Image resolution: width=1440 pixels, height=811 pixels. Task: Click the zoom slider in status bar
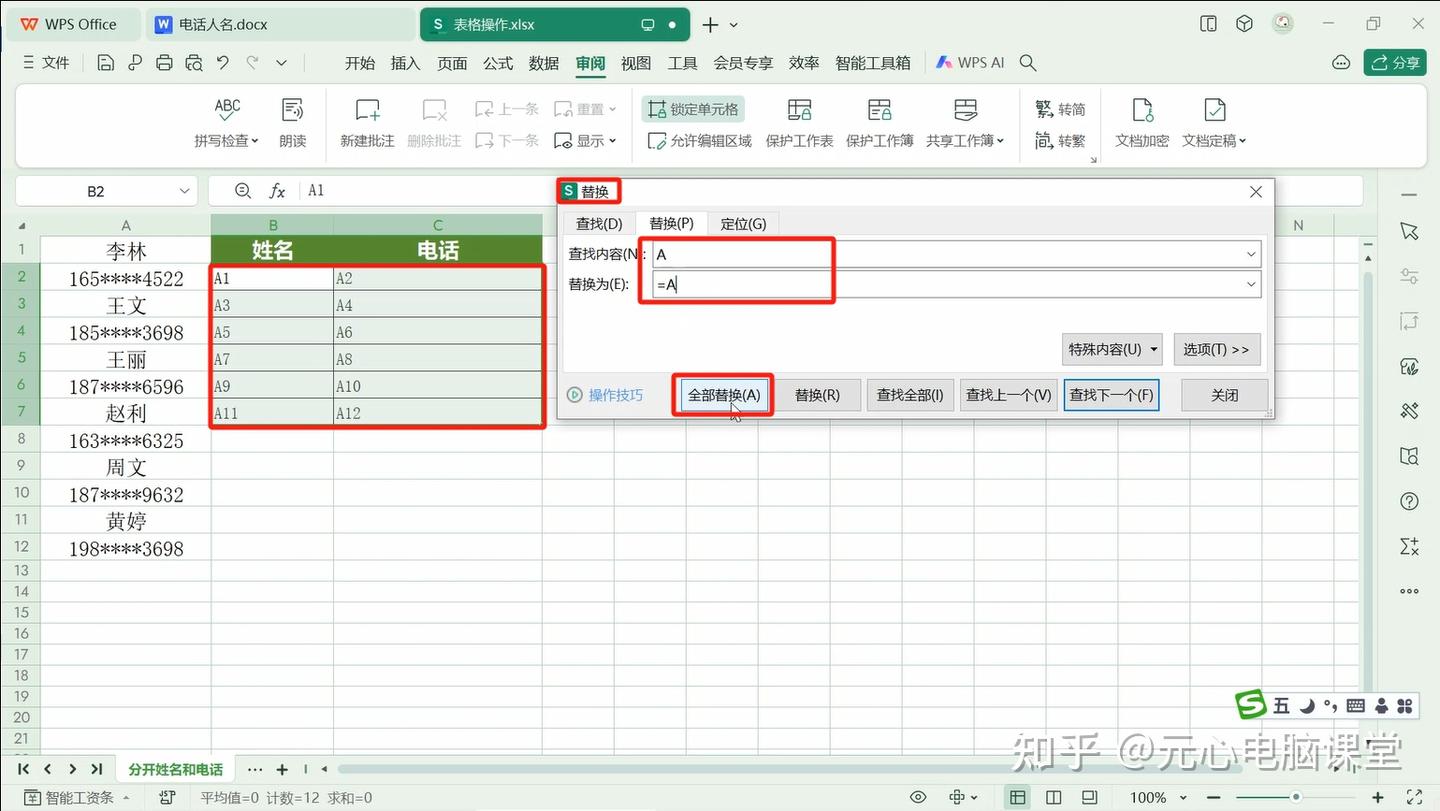(1295, 797)
